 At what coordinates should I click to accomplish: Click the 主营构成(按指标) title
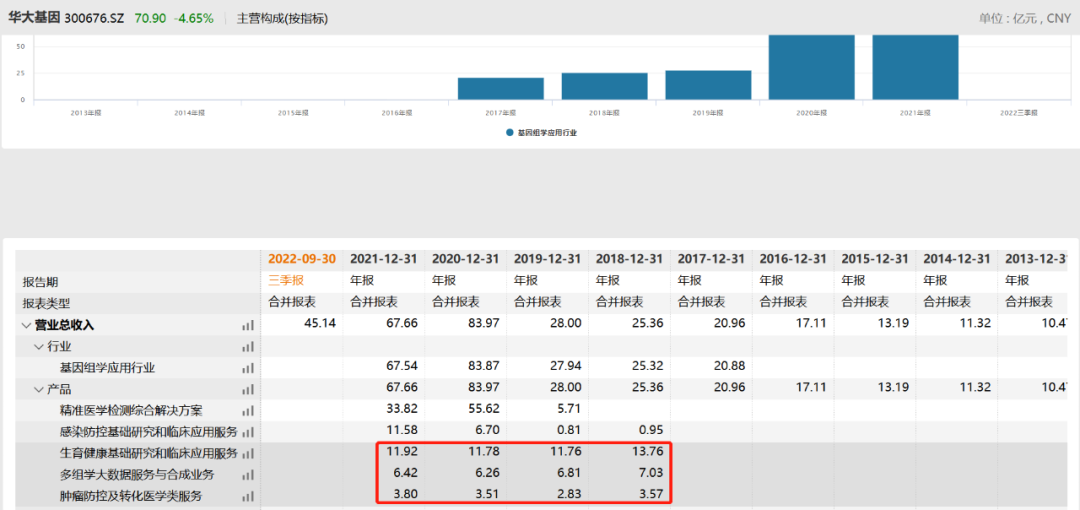pyautogui.click(x=282, y=19)
